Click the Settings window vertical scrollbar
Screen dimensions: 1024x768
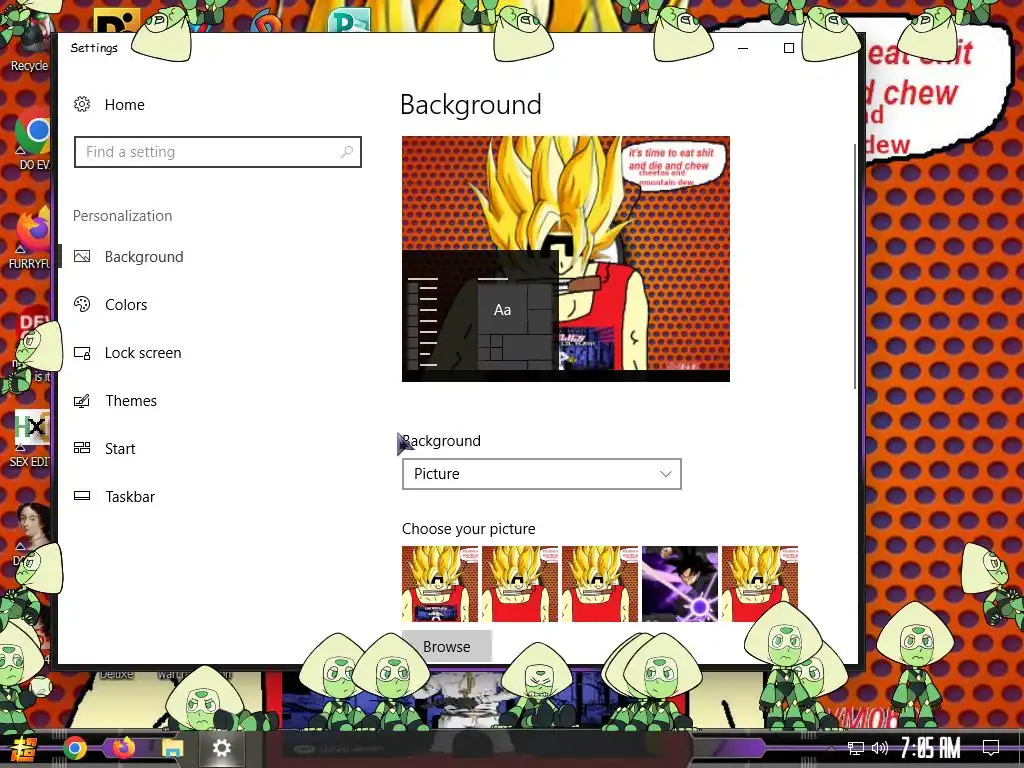(855, 266)
